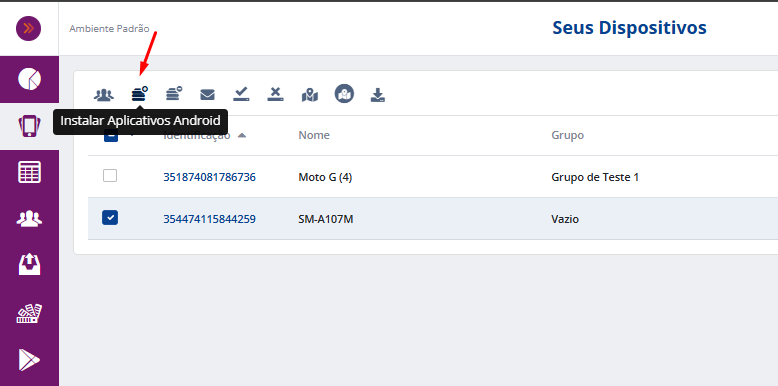Open the upload inbox sidebar icon
This screenshot has height=386, width=778.
coord(29,264)
